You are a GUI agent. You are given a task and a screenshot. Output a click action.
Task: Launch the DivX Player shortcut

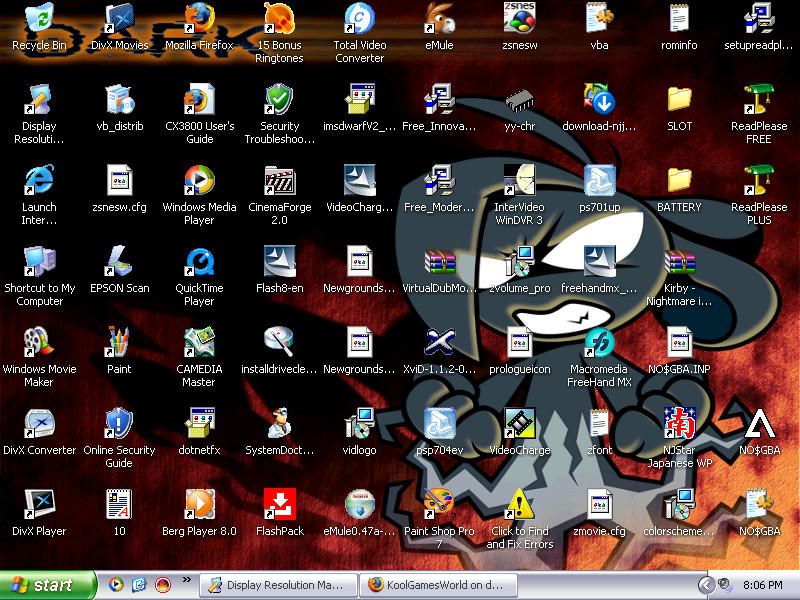coord(39,504)
